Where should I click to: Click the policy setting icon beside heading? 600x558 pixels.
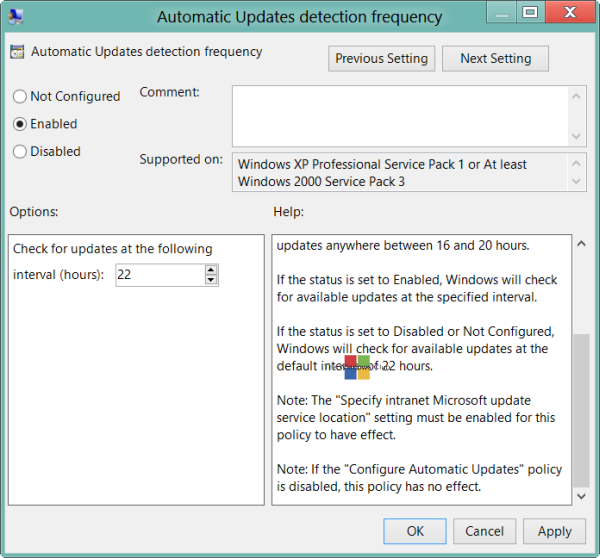pos(18,52)
